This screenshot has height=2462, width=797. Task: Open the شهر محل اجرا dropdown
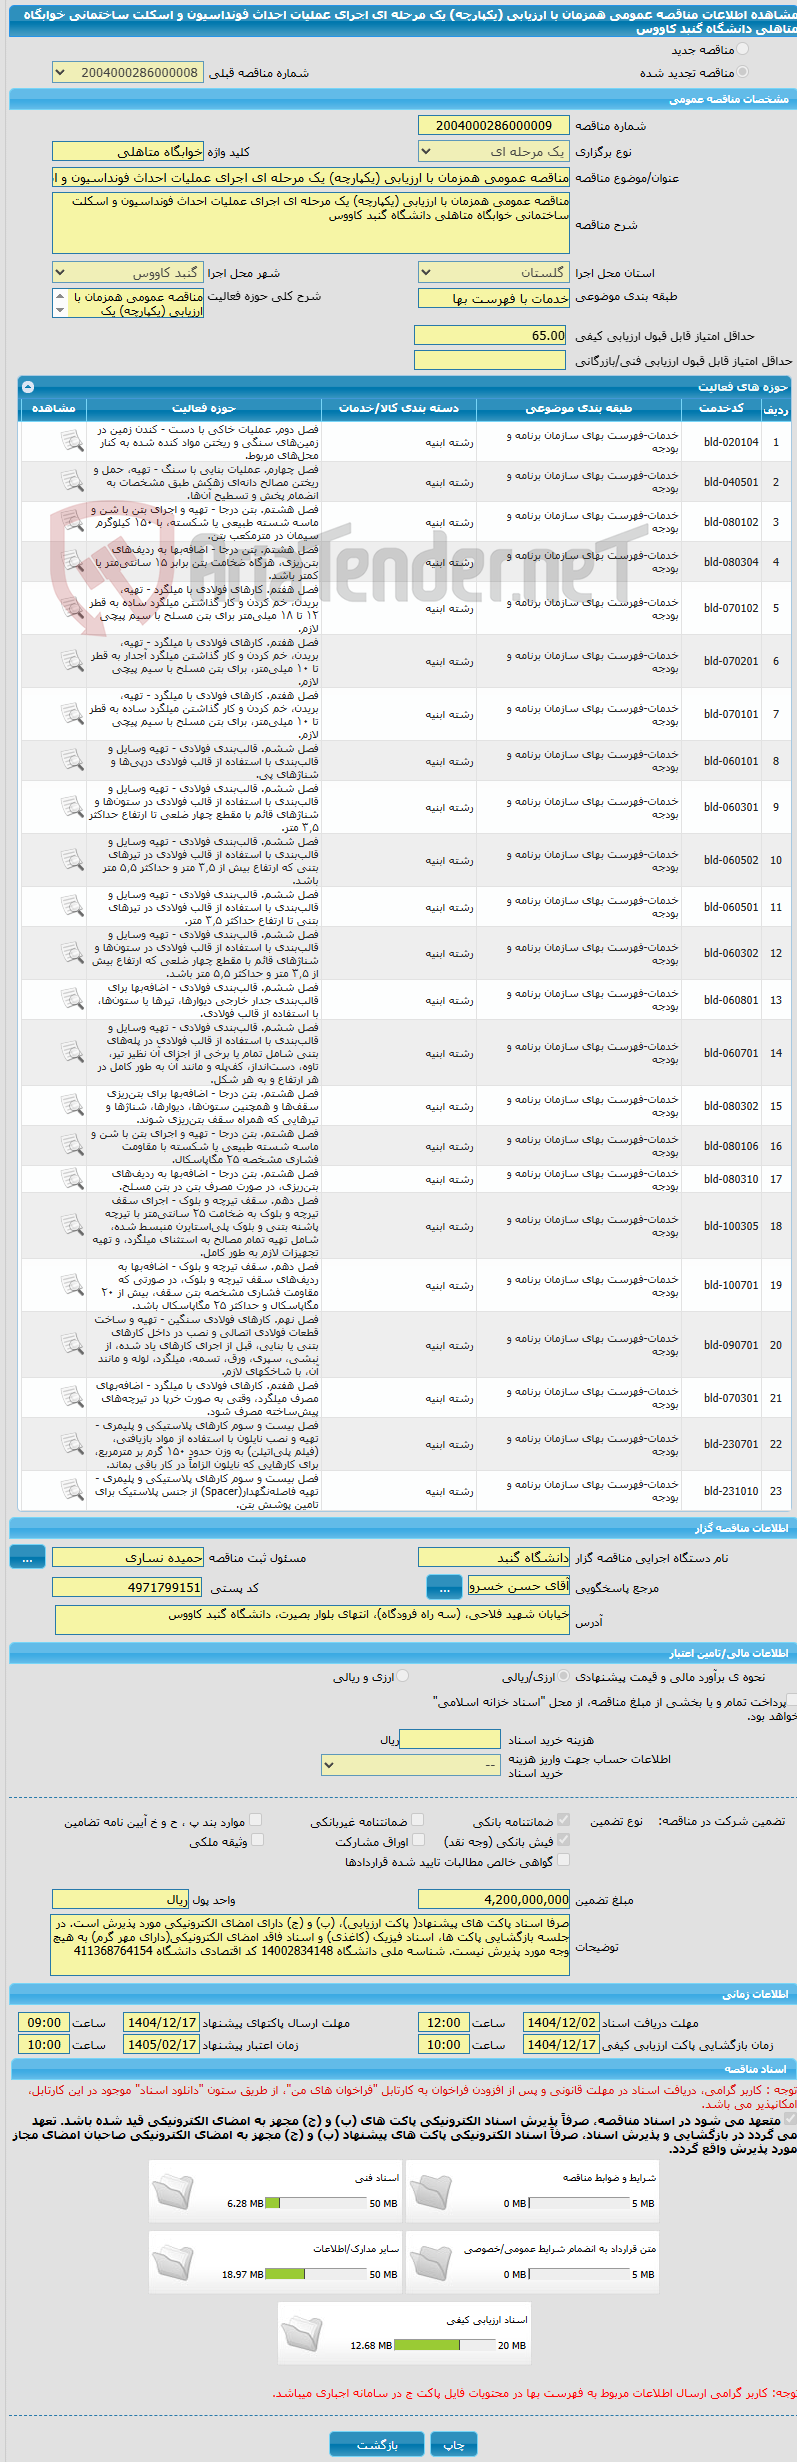click(x=128, y=273)
